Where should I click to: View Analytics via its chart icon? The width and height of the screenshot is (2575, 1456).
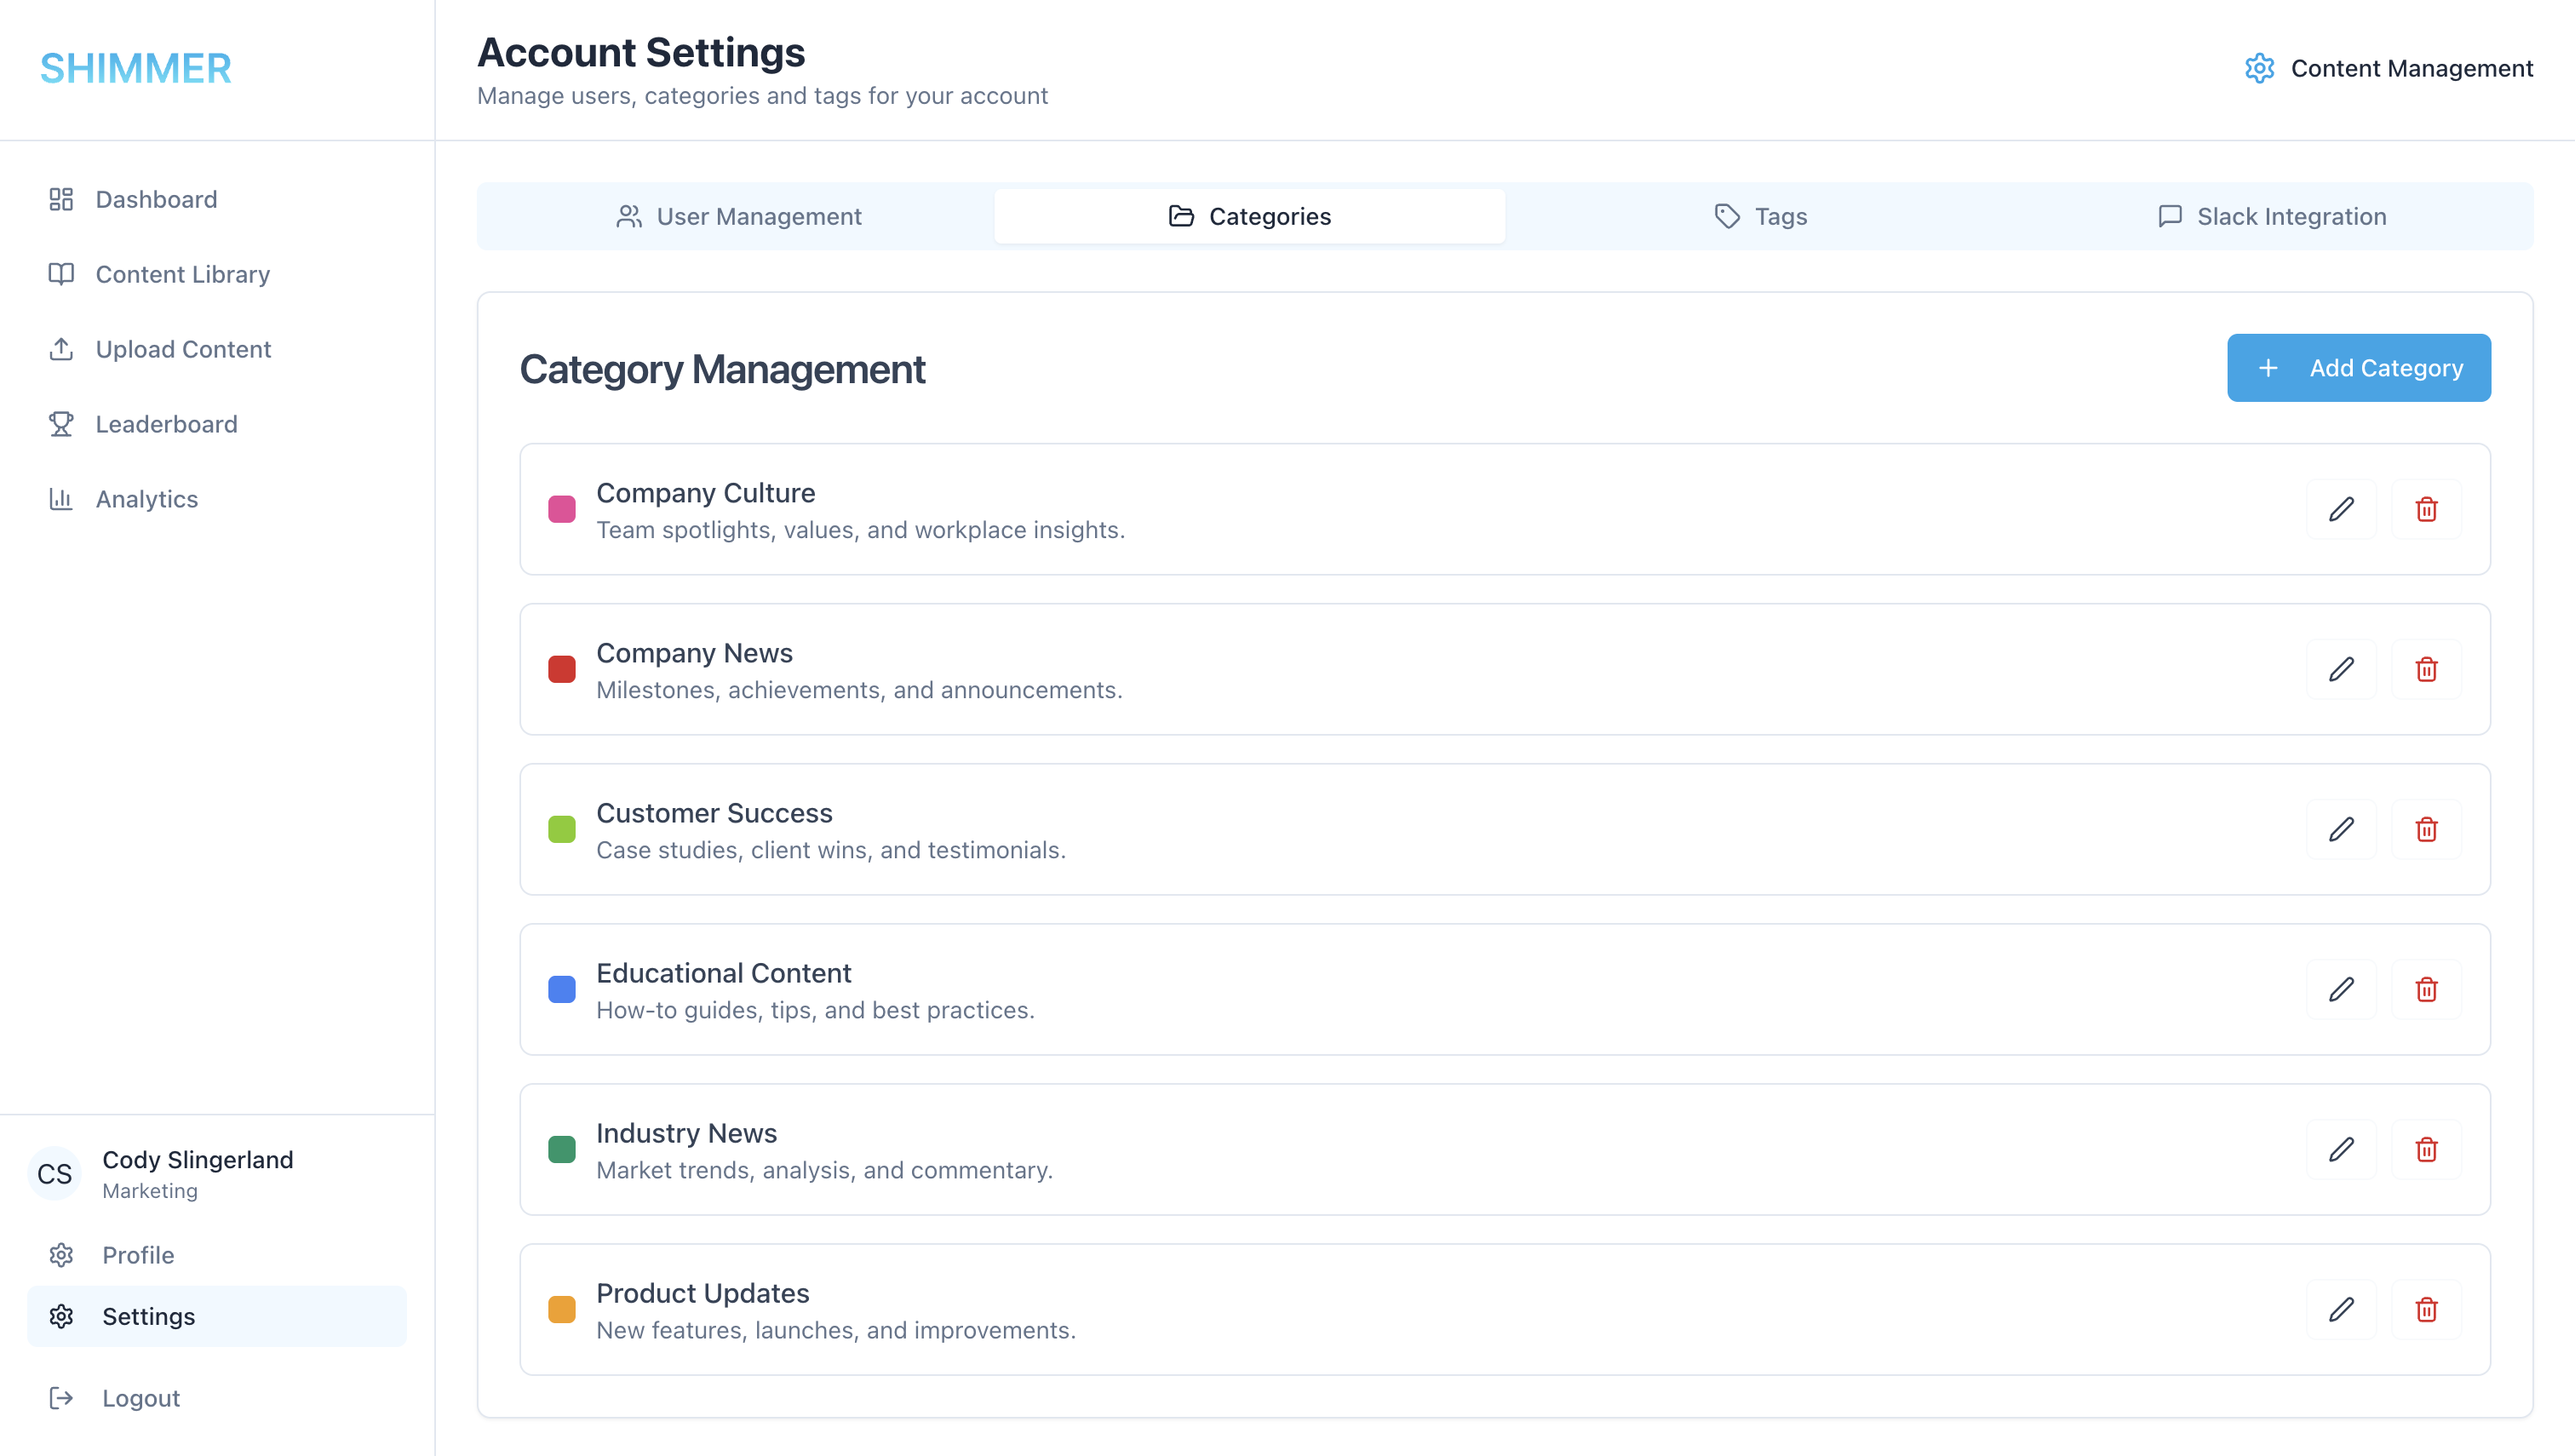pos(61,498)
